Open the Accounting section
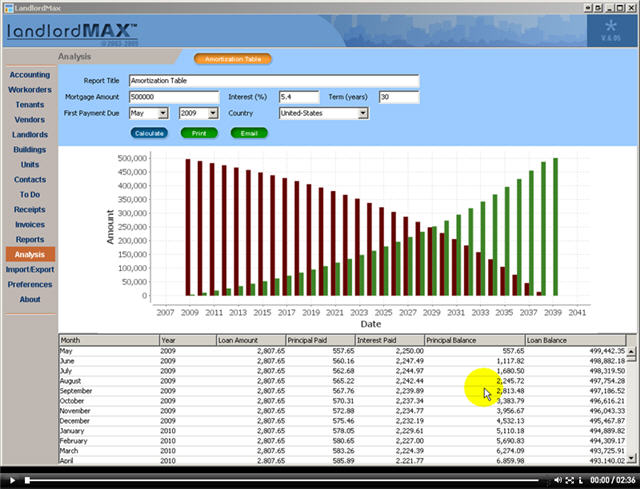This screenshot has width=640, height=489. pyautogui.click(x=30, y=75)
